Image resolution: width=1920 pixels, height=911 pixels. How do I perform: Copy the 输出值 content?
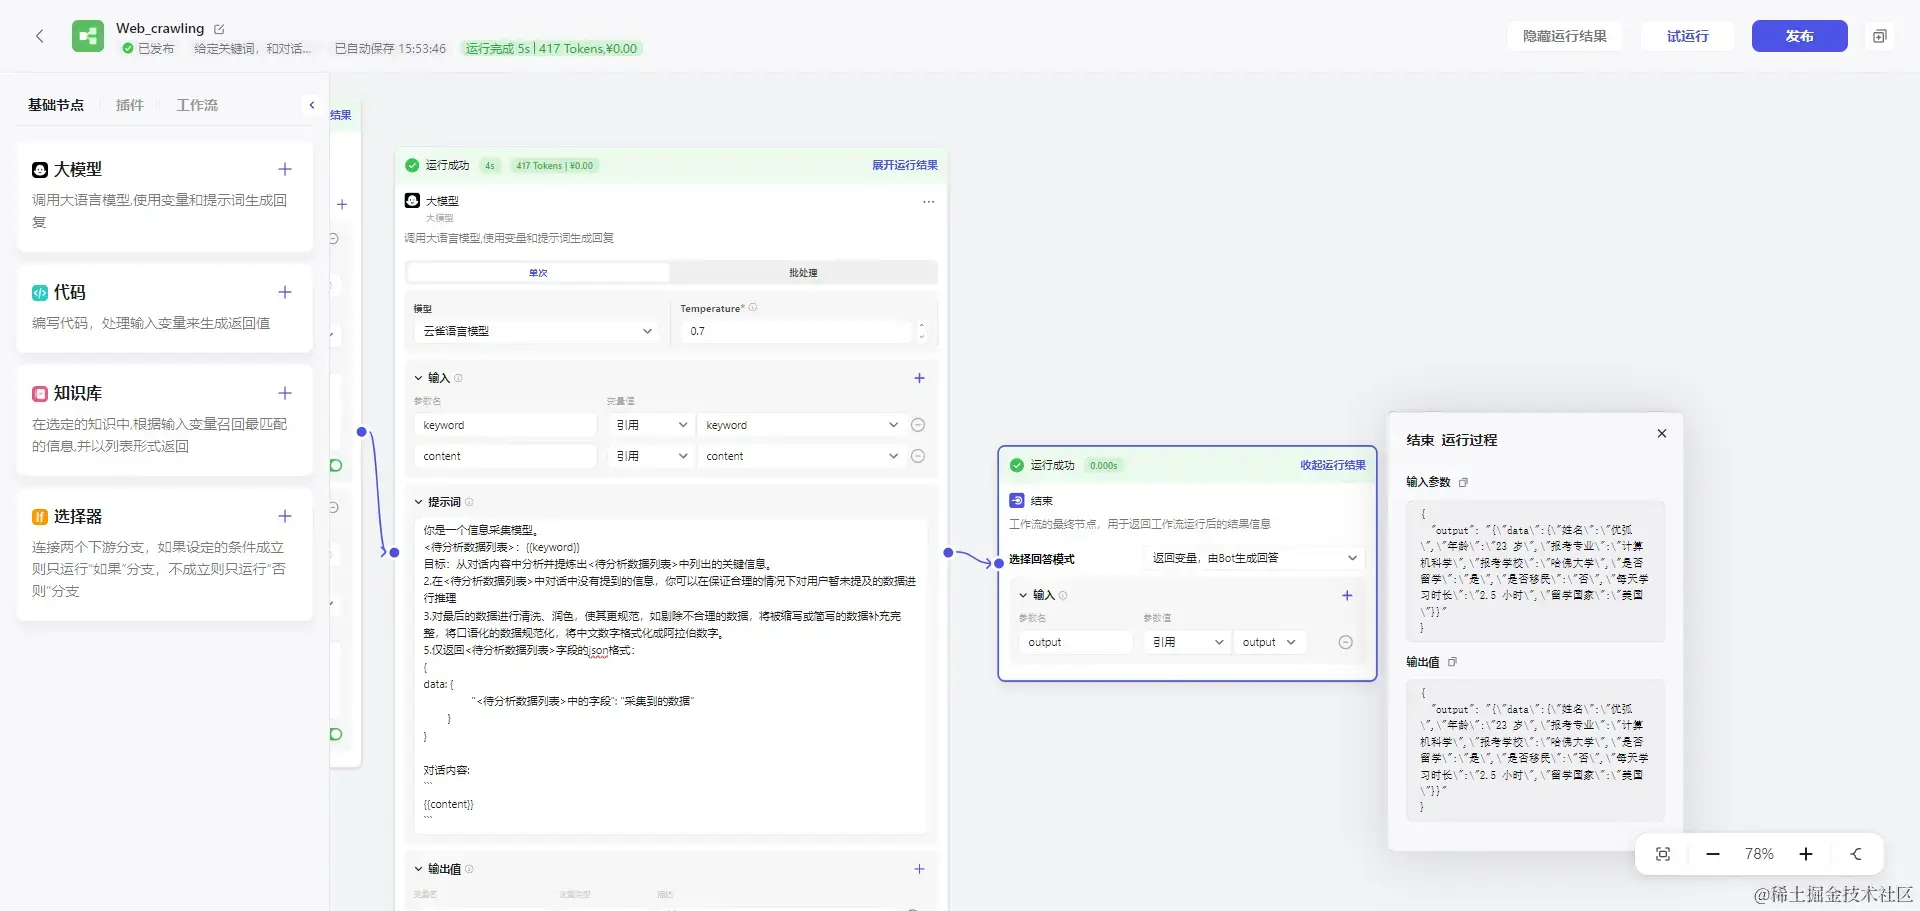pyautogui.click(x=1453, y=662)
